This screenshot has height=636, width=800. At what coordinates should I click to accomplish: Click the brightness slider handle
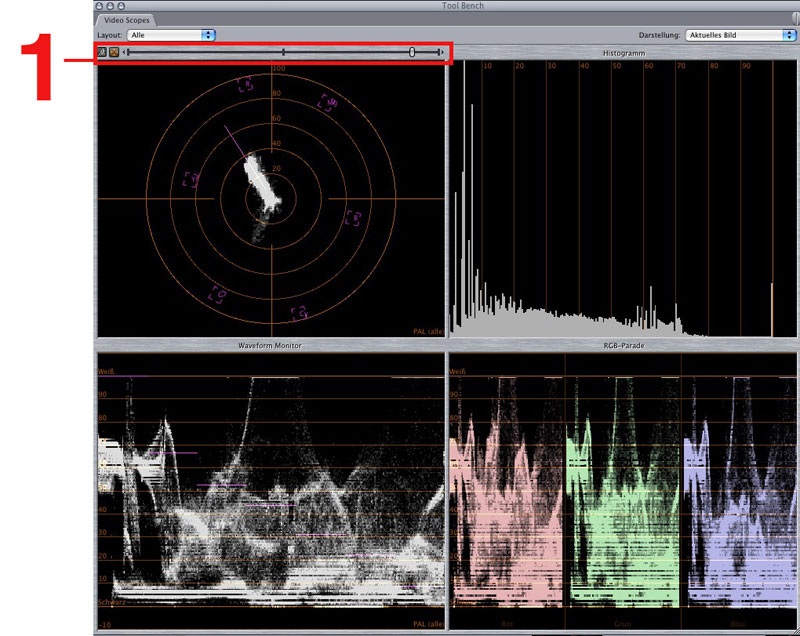[x=412, y=52]
